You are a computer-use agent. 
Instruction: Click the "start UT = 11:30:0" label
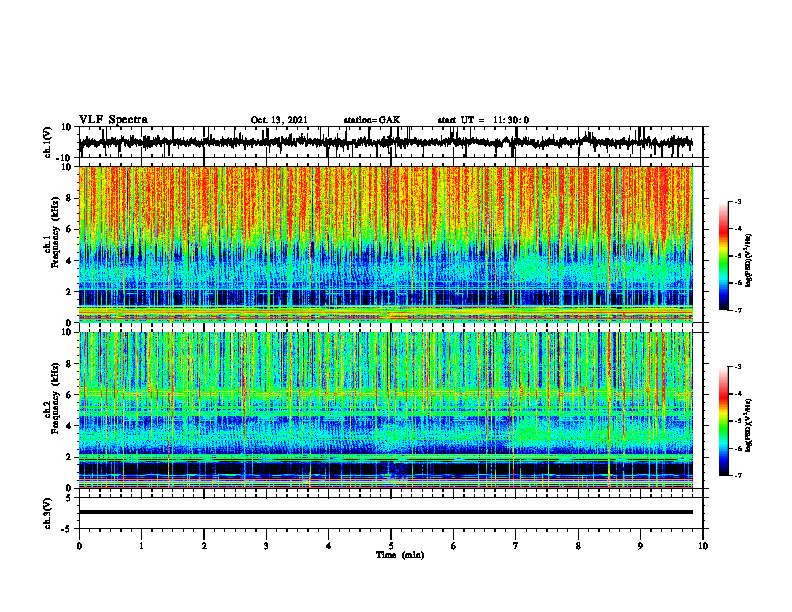483,120
